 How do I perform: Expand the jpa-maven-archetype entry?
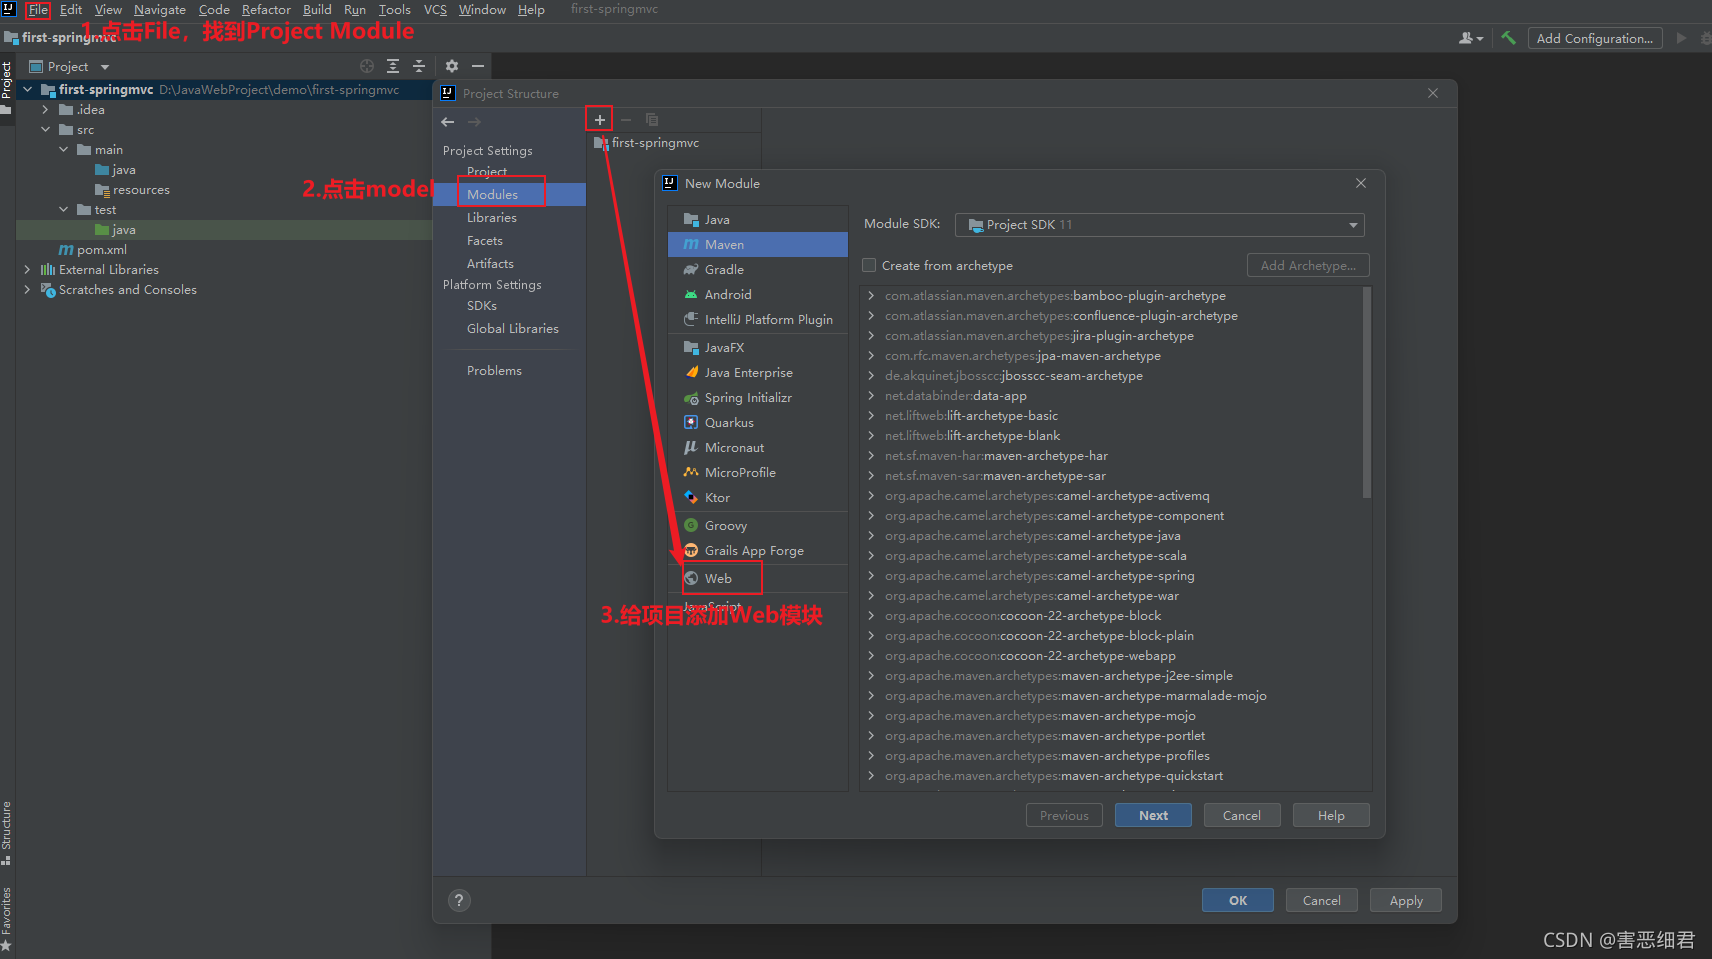(871, 356)
